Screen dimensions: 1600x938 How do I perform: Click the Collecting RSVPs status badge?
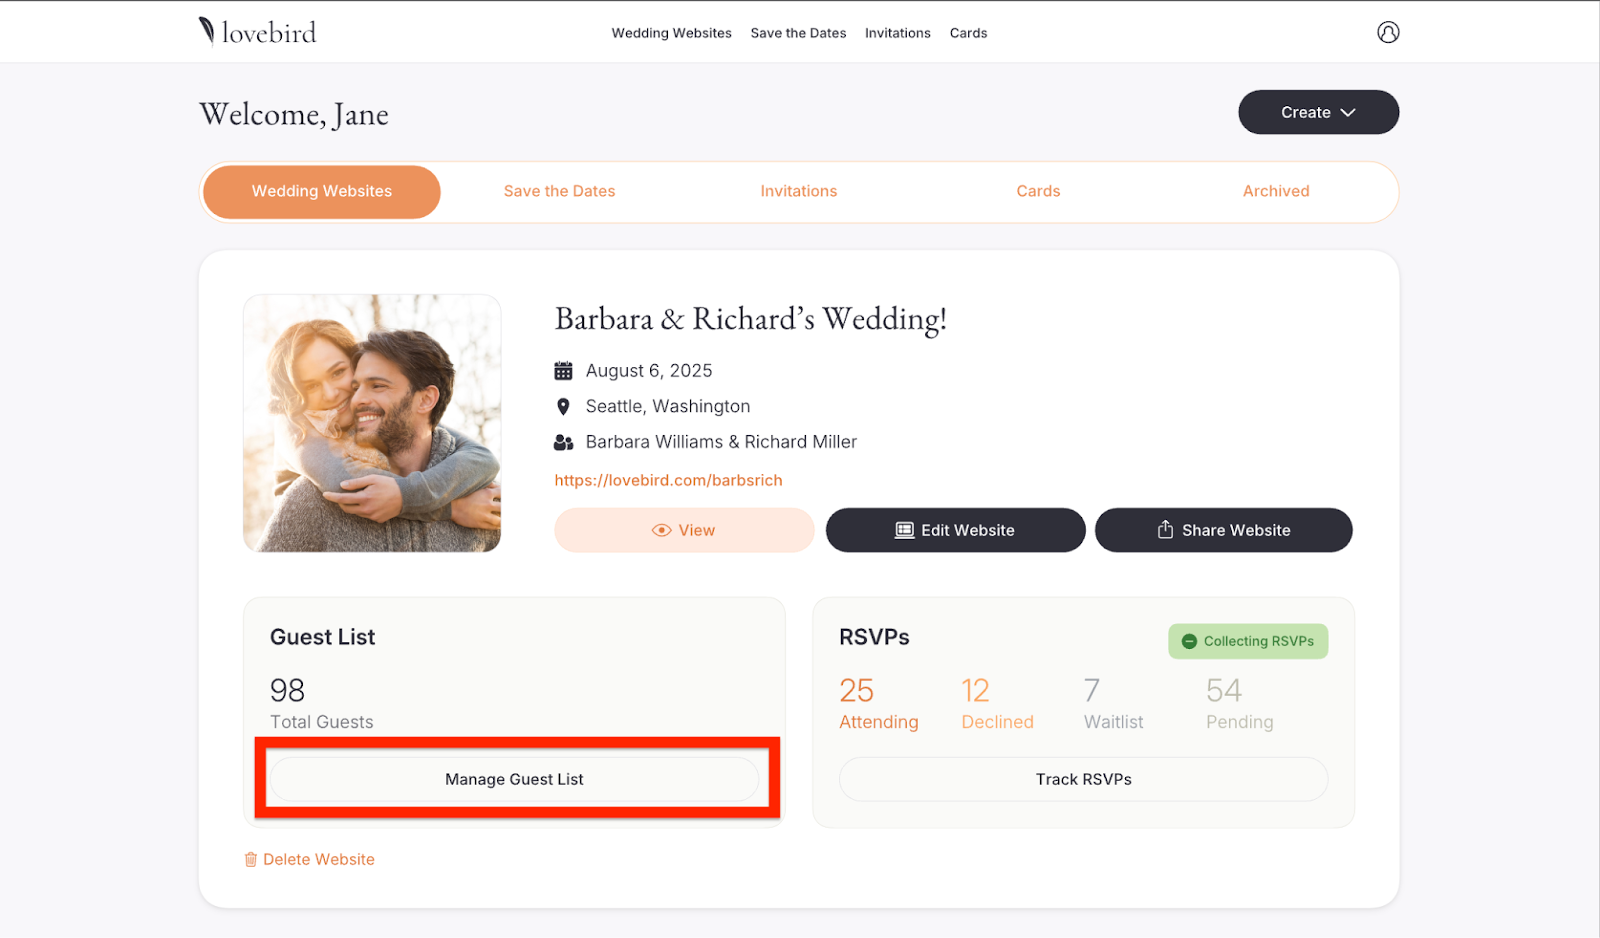(x=1248, y=642)
